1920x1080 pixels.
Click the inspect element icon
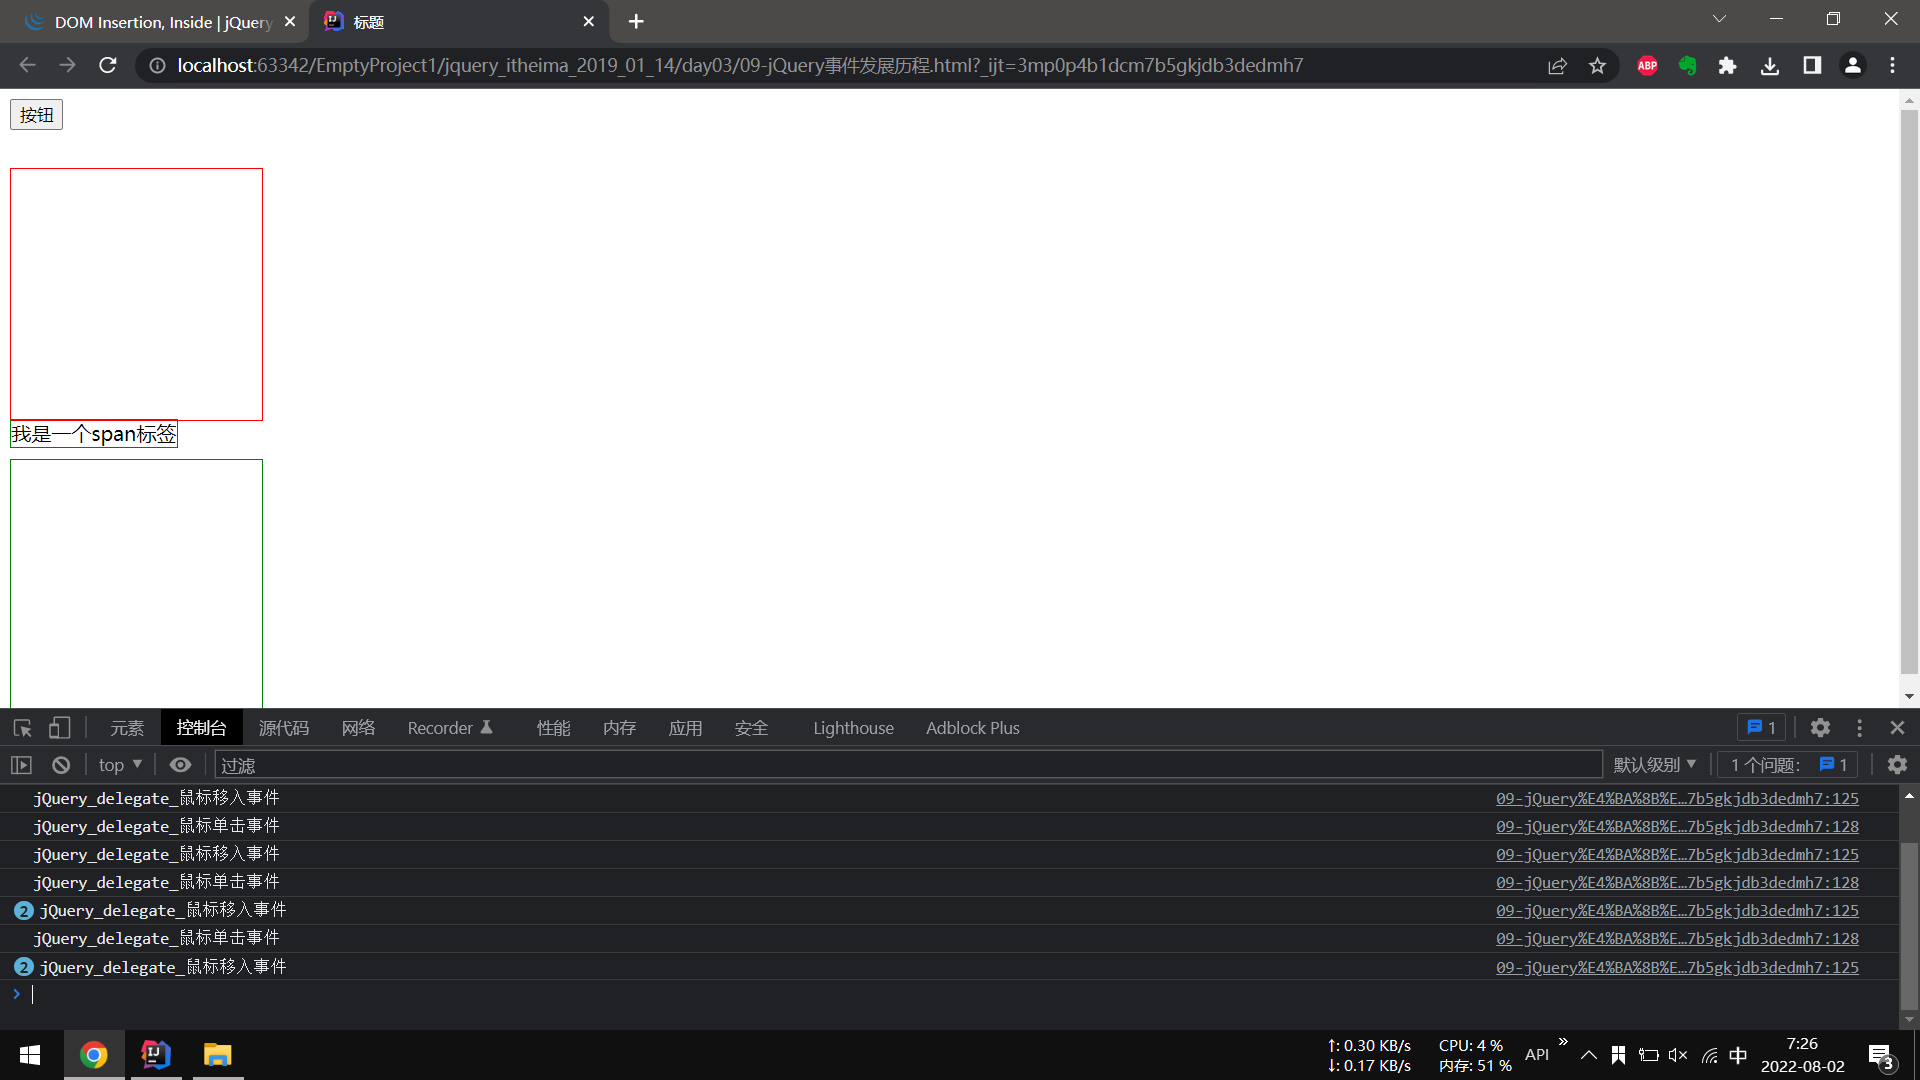click(22, 728)
